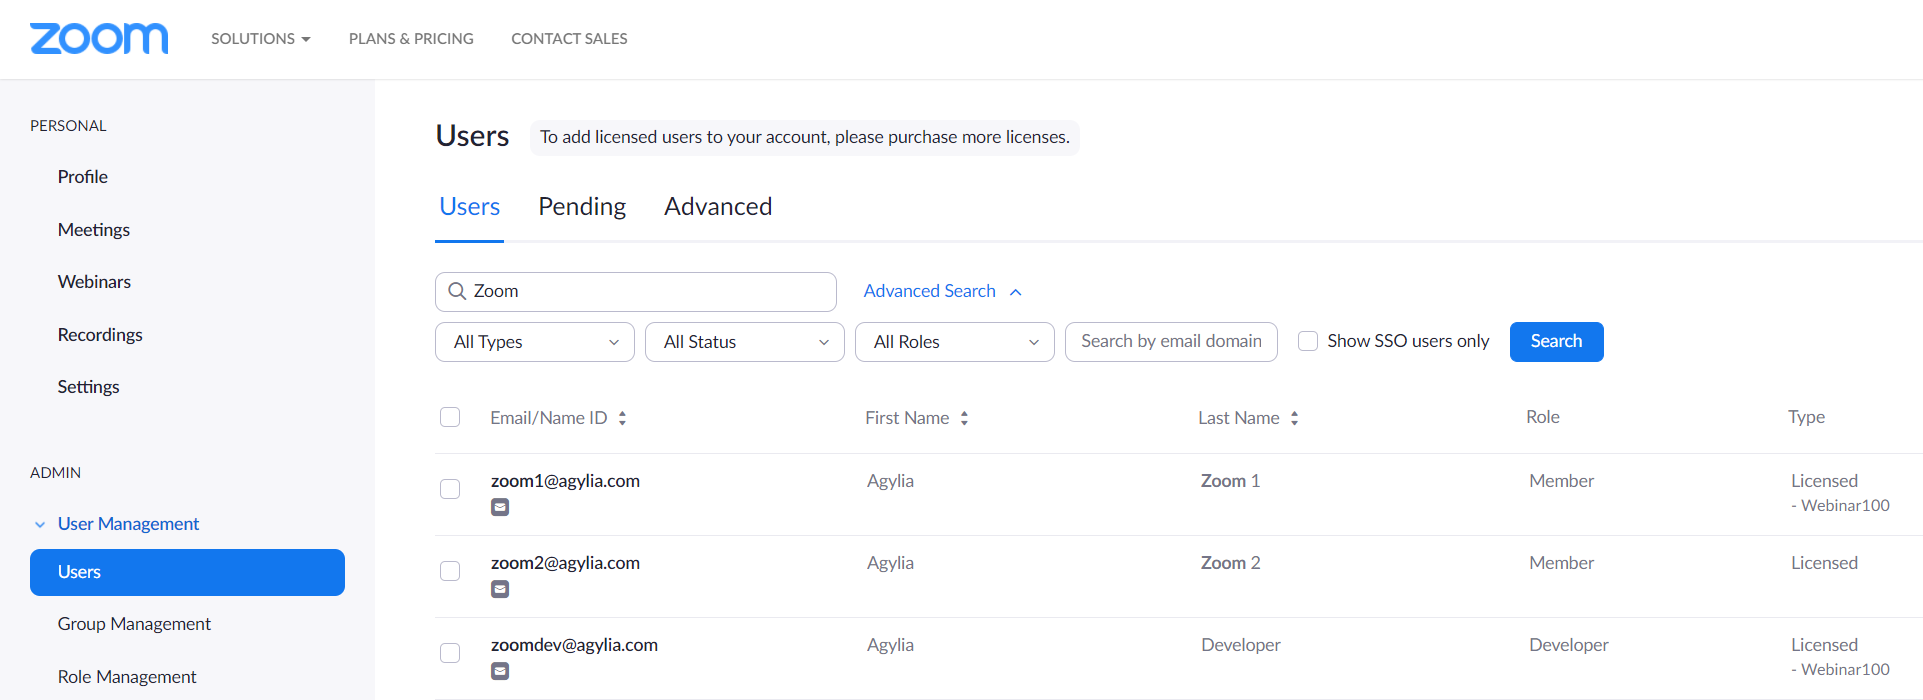Click the Licensed type for zoom2
Screen dimensions: 1923x700
(x=1824, y=563)
